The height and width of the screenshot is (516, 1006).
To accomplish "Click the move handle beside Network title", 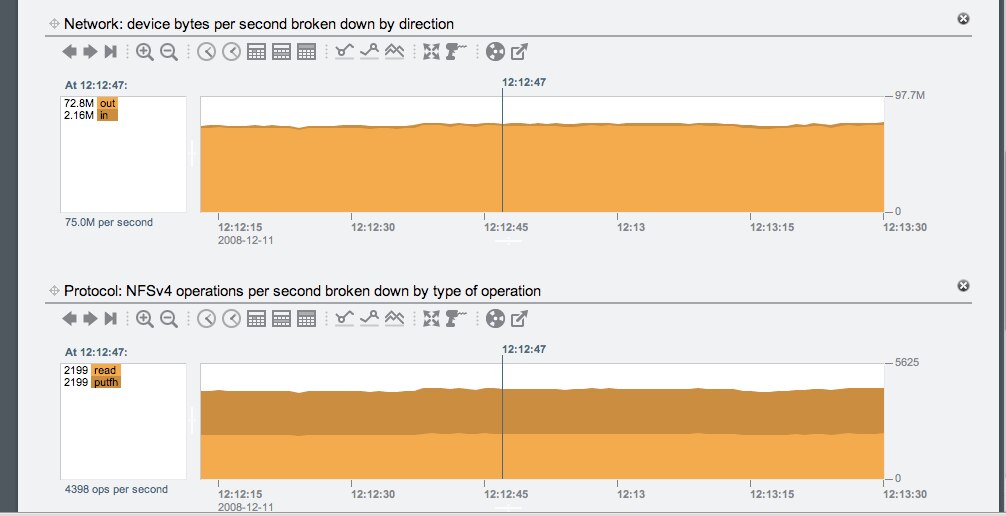I will [53, 22].
